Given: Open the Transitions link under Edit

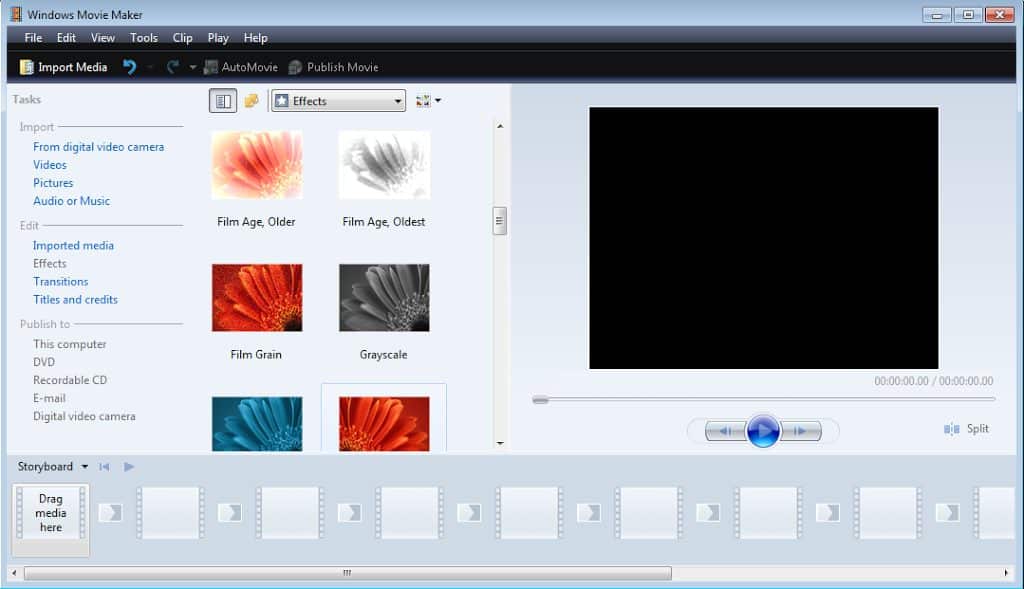Looking at the screenshot, I should pyautogui.click(x=61, y=281).
